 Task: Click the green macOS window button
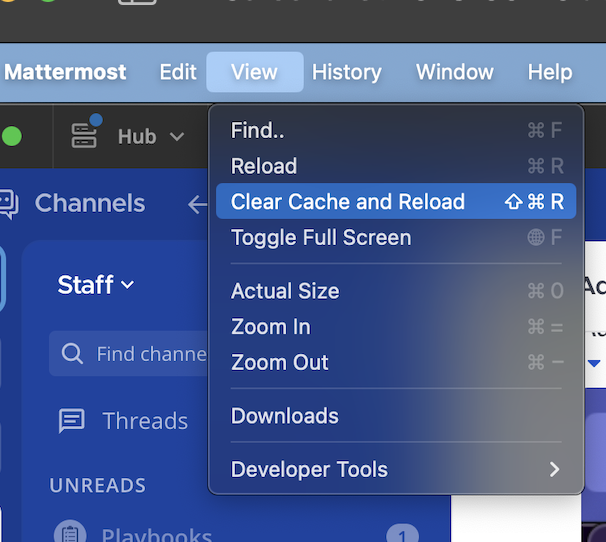(x=12, y=136)
